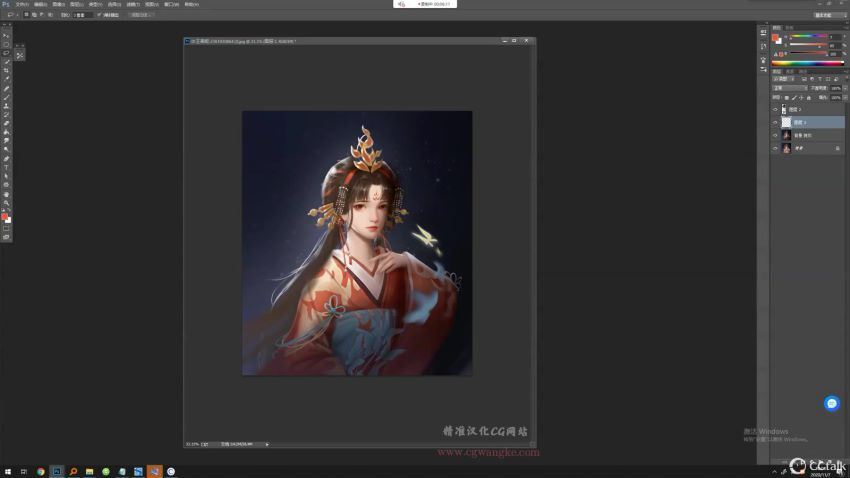Image resolution: width=850 pixels, height=478 pixels.
Task: Open the layer opacity slider arrow
Action: 845,88
